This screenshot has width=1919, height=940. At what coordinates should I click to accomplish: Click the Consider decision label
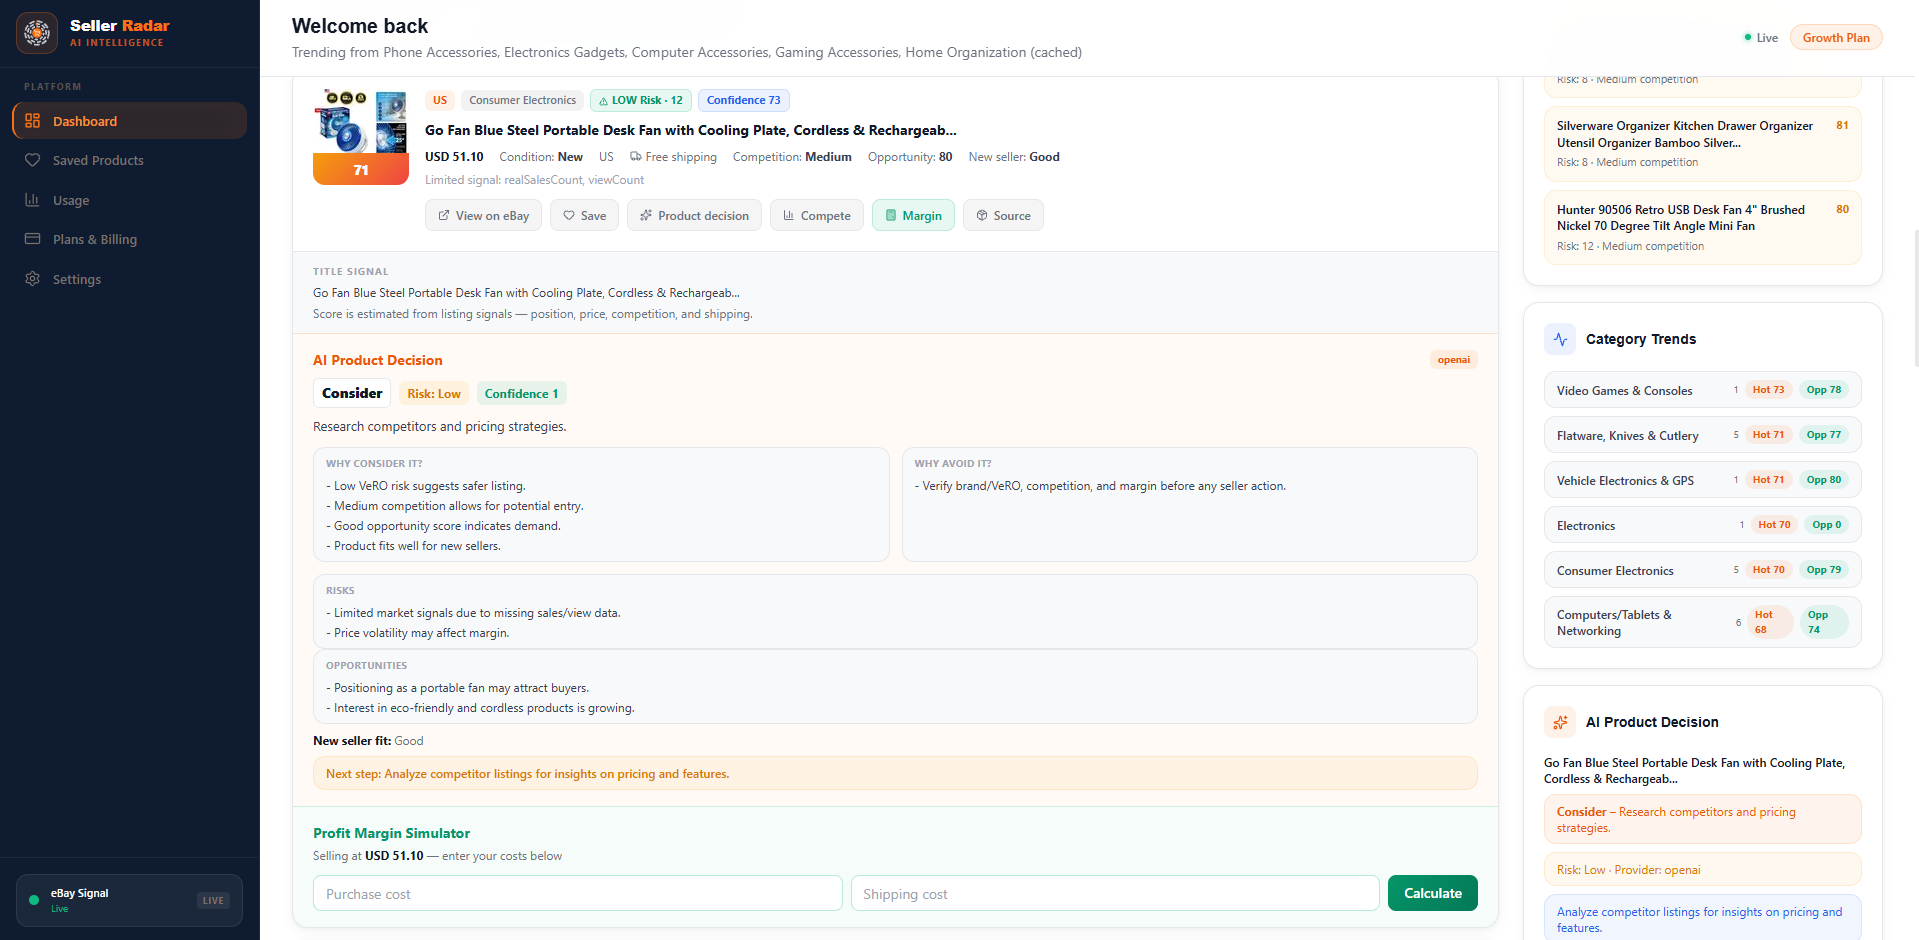tap(352, 393)
